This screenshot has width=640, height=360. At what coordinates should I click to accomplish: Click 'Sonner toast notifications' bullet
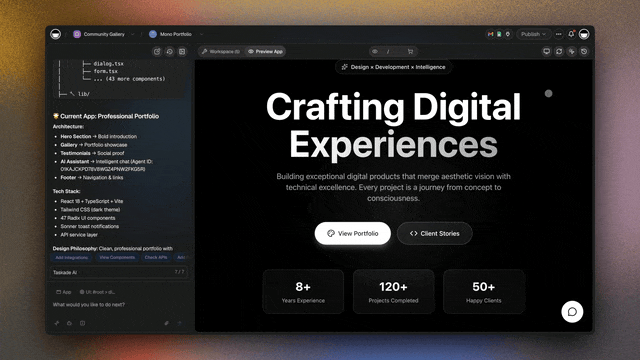coord(90,227)
